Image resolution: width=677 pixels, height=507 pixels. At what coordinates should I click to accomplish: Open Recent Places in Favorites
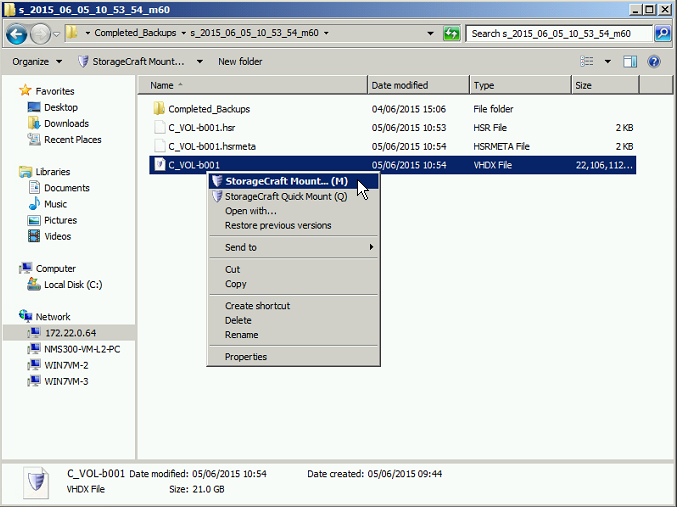[64, 139]
